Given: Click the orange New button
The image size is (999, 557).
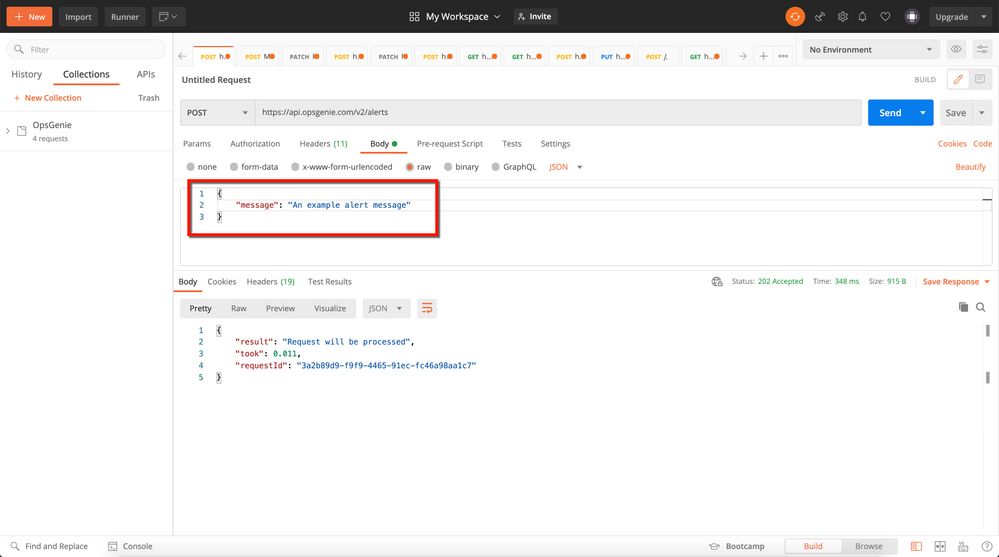Looking at the screenshot, I should (x=29, y=17).
